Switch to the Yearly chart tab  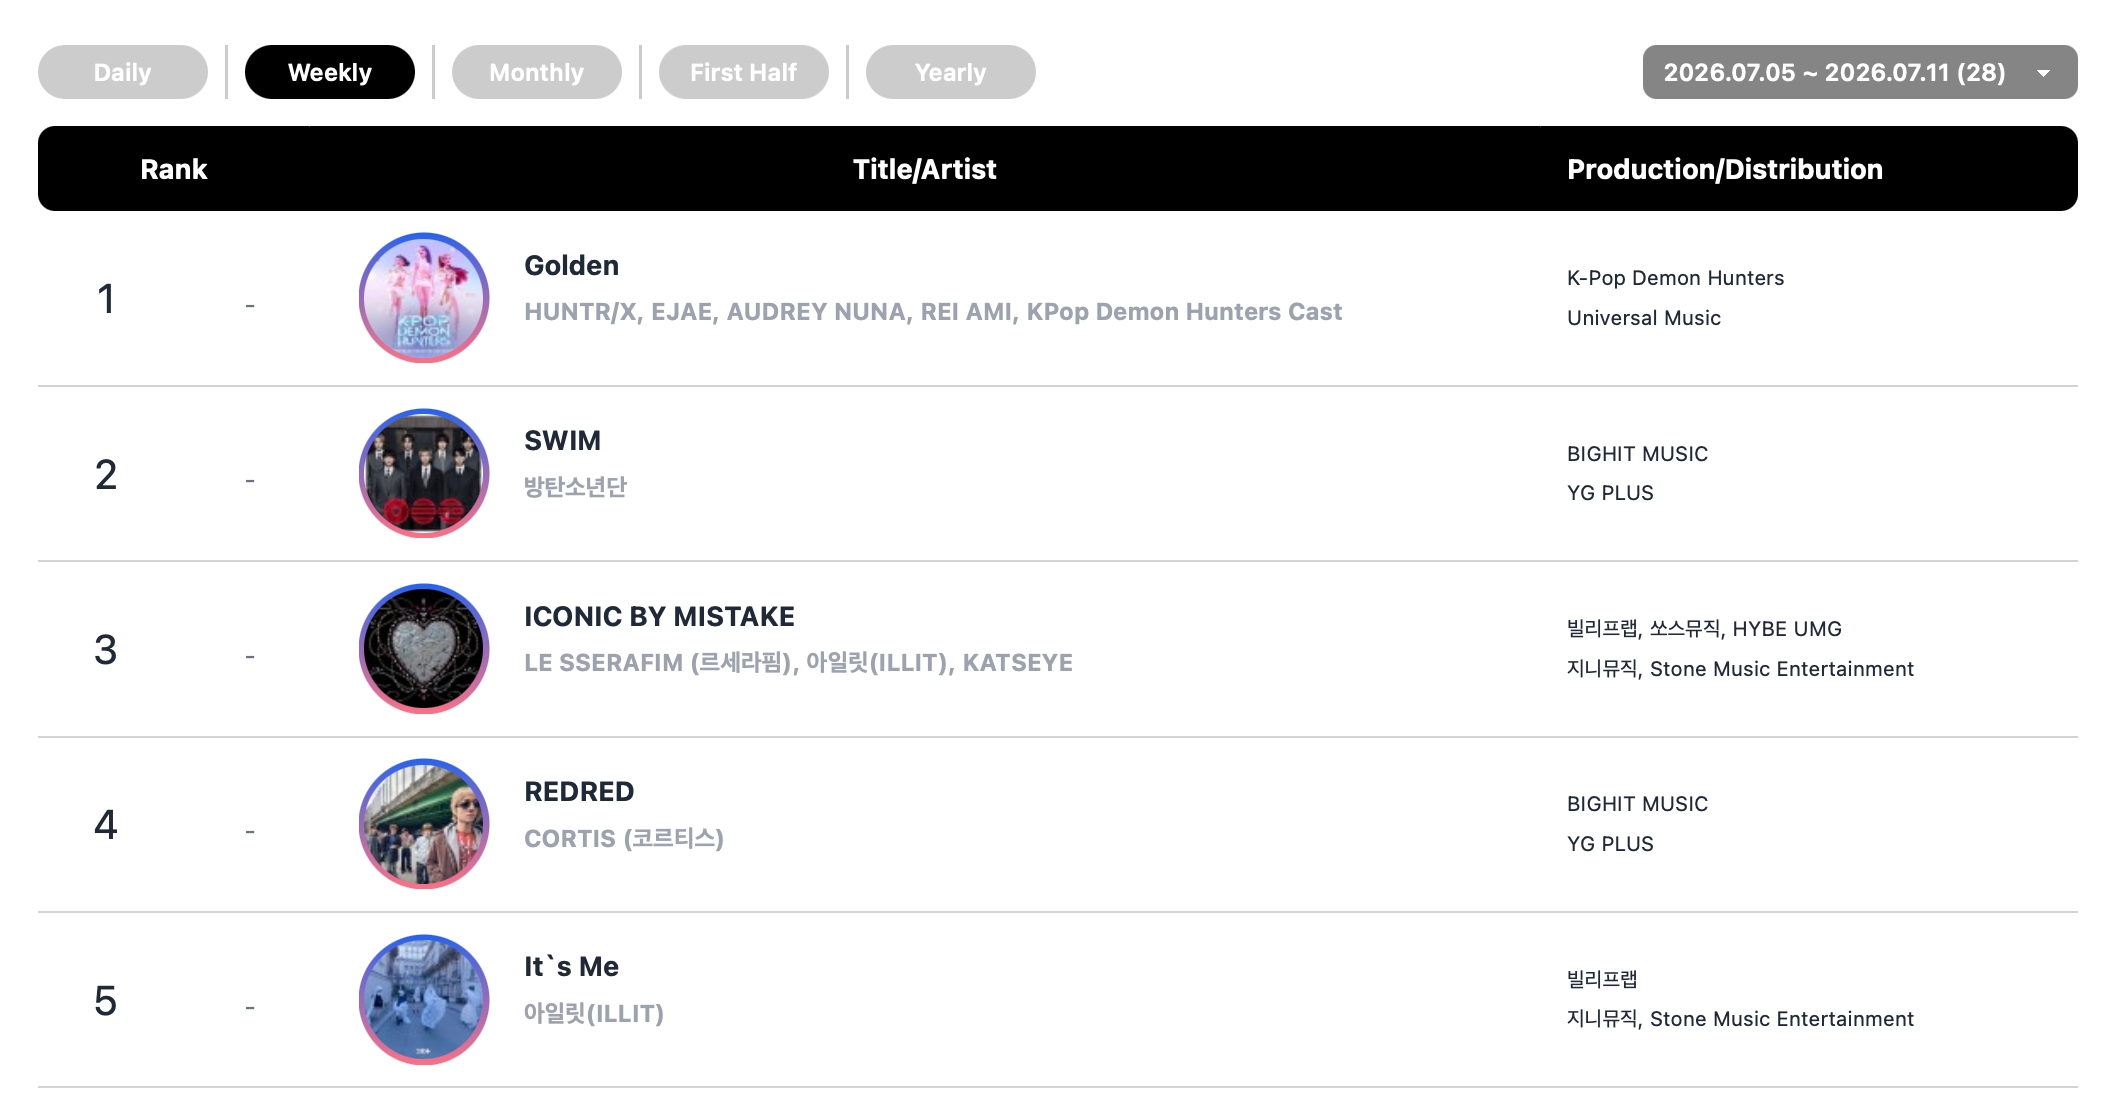click(x=951, y=72)
